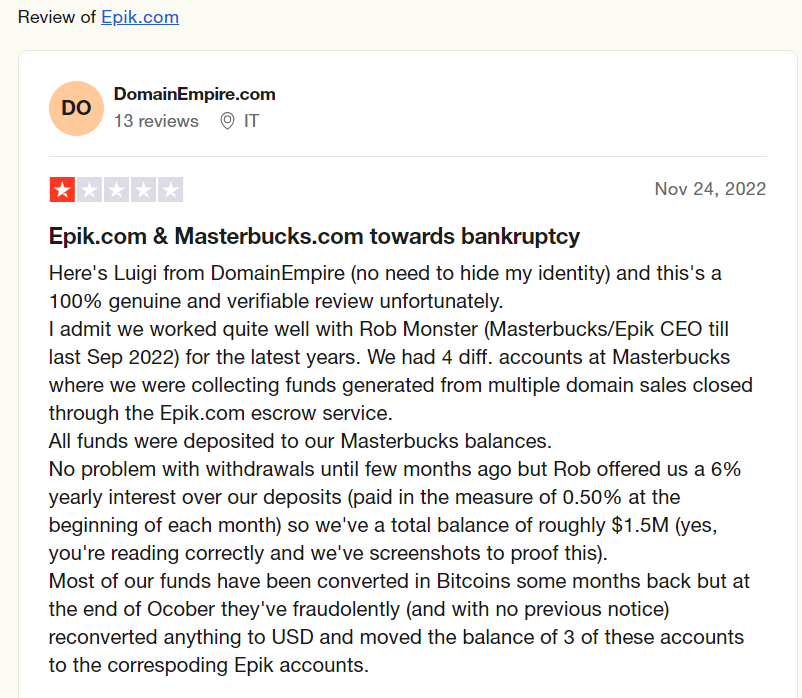Click the line '100% genuine and verifiable review'
The height and width of the screenshot is (698, 802).
point(276,301)
